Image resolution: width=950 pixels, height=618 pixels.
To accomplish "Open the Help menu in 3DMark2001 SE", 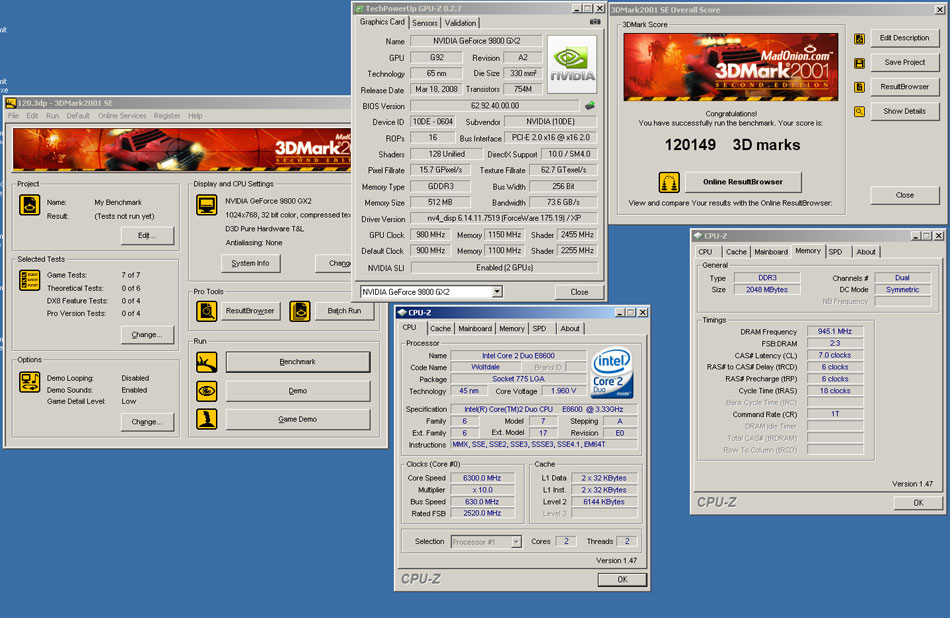I will tap(195, 116).
